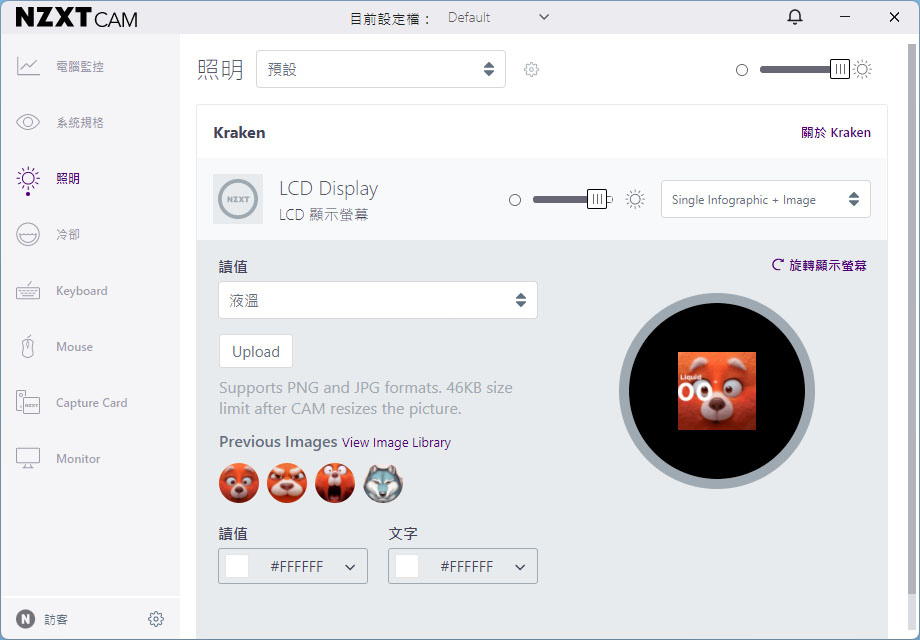Go to 系統規格 section
Image resolution: width=920 pixels, height=640 pixels.
click(x=80, y=122)
